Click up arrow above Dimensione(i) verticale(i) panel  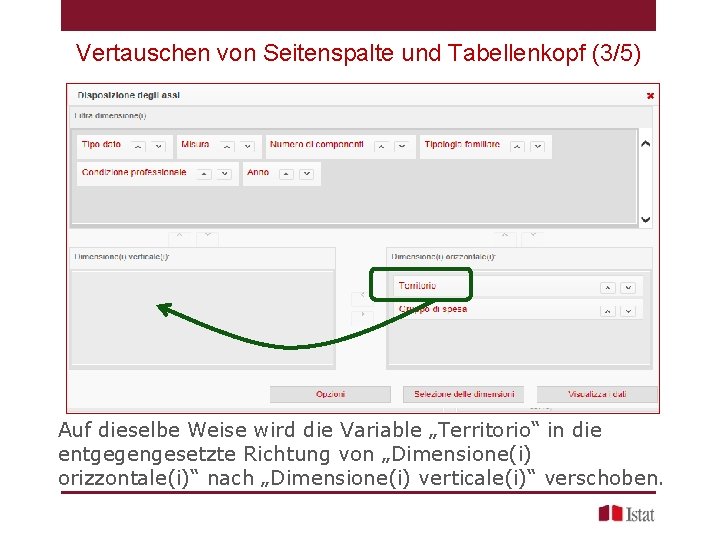click(180, 237)
